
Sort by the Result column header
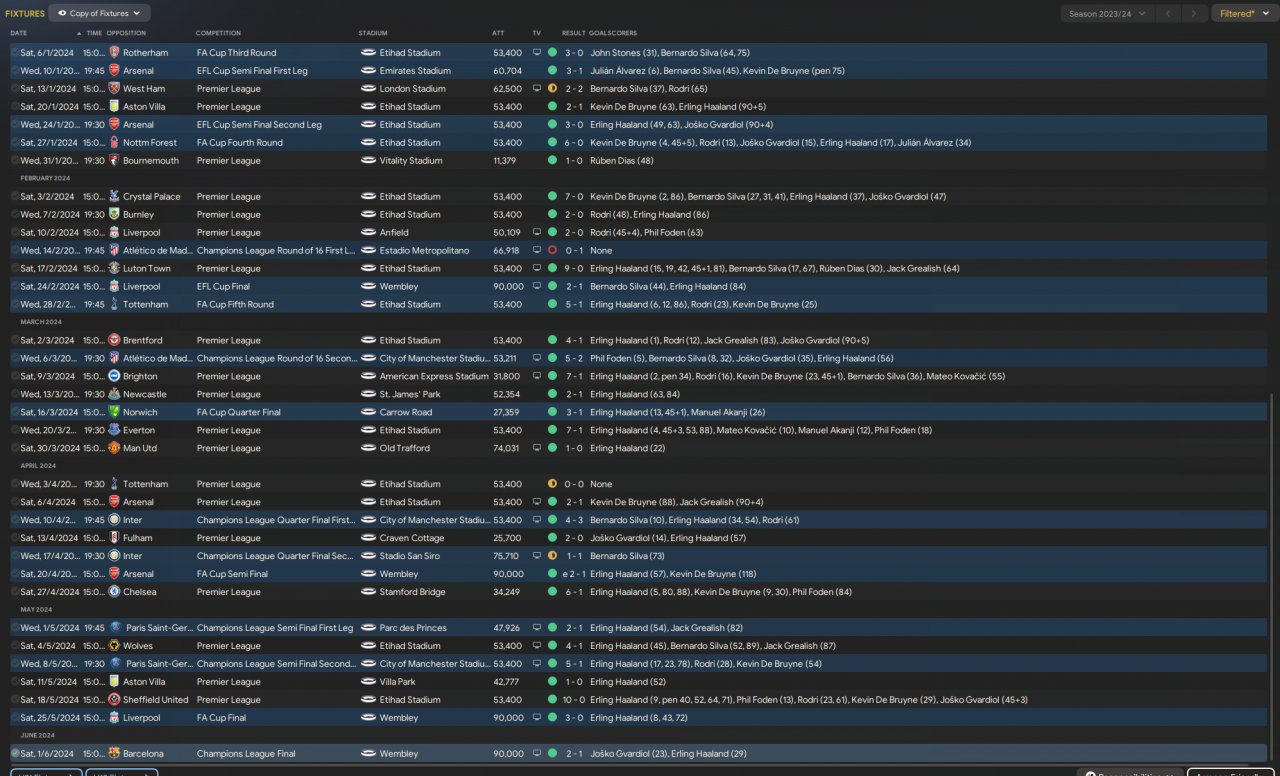pos(574,33)
